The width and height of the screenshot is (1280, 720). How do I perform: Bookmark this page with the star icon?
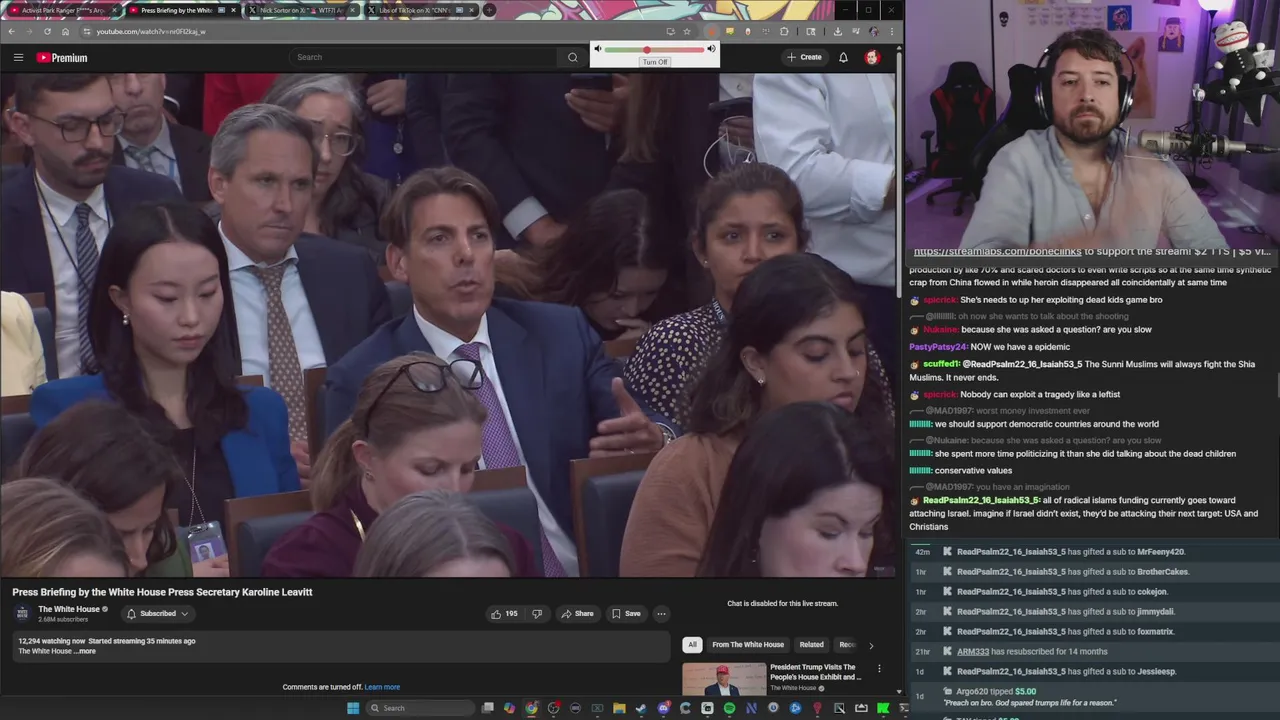[686, 31]
